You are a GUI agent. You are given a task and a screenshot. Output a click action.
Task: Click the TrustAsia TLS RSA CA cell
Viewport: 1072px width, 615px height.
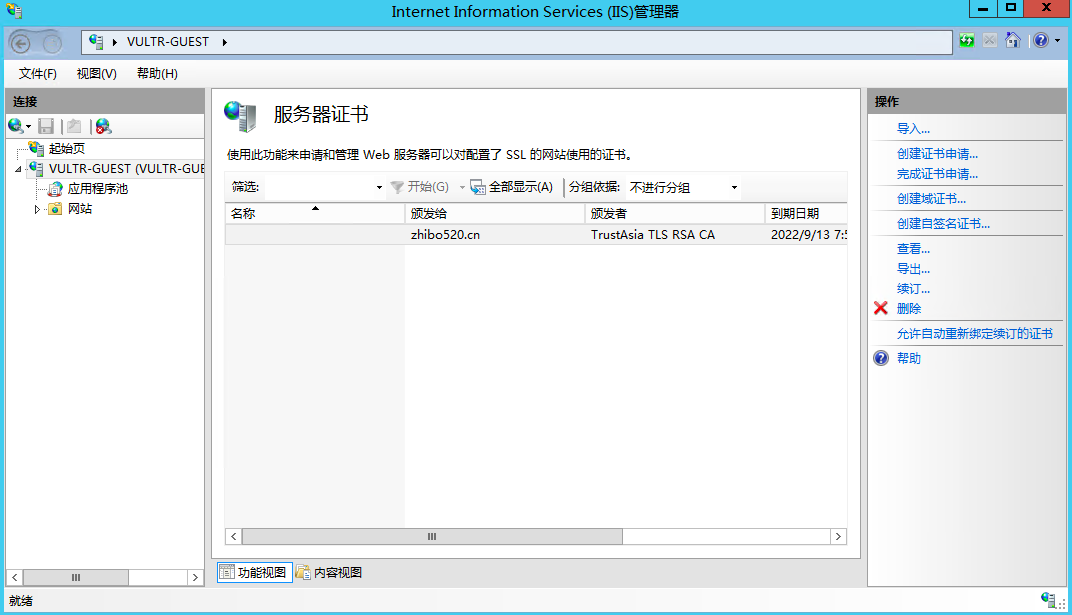[x=653, y=234]
